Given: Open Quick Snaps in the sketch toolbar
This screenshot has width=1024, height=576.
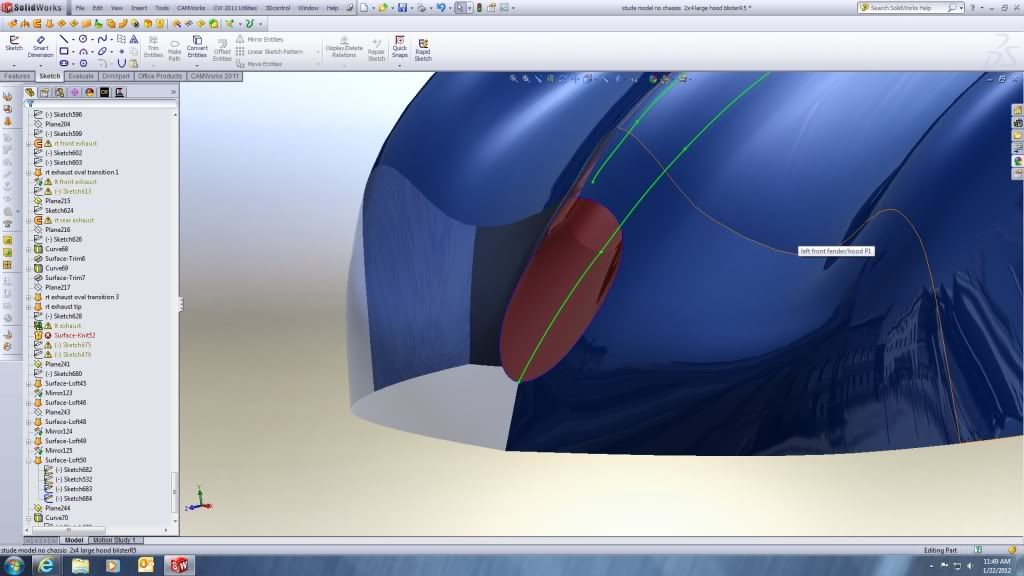Looking at the screenshot, I should click(x=399, y=48).
